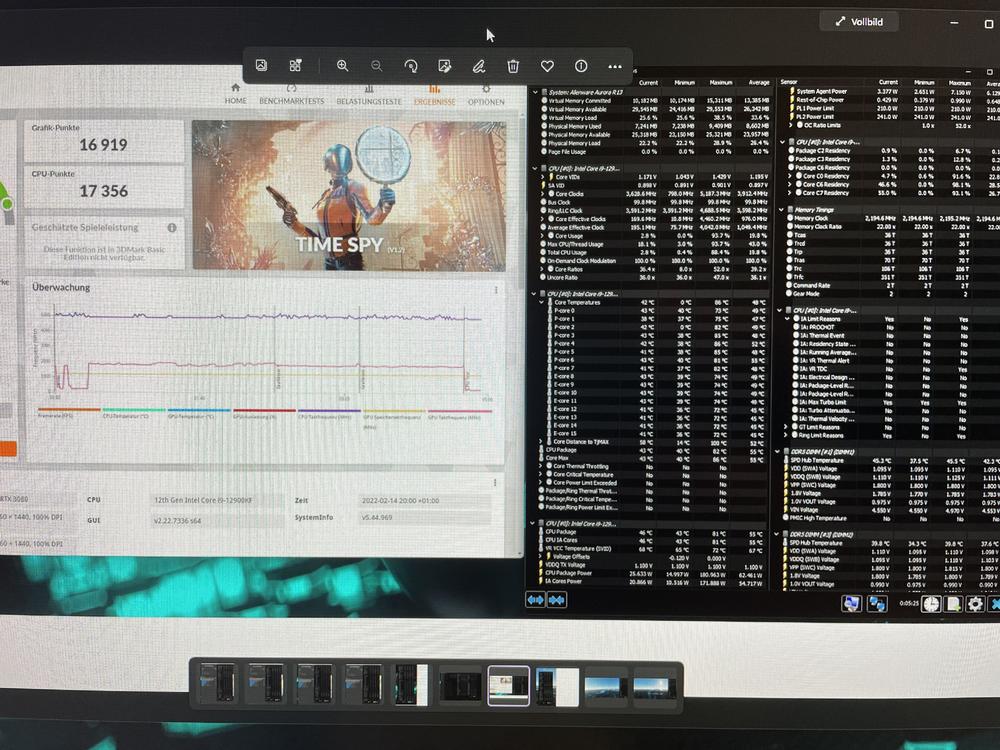Select the first thumbnail in the filmstrip

tap(217, 686)
